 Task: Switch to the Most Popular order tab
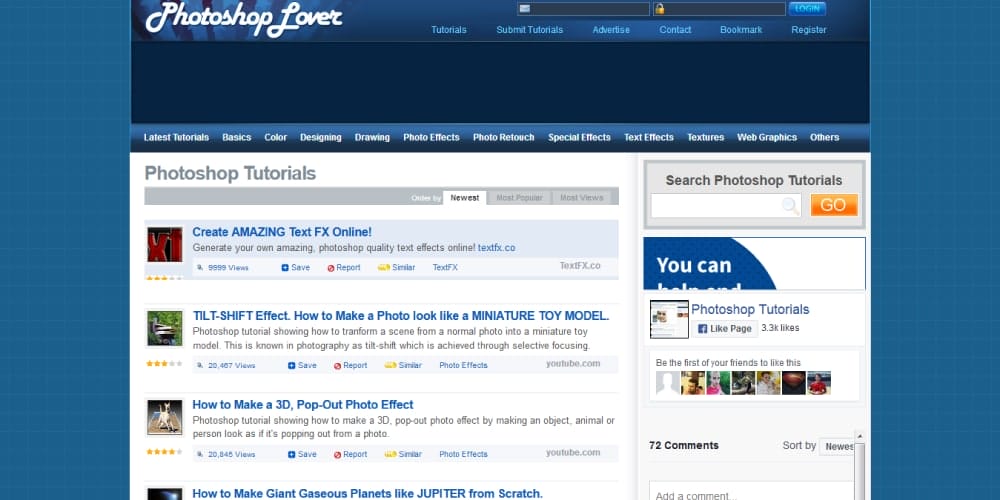tap(519, 198)
